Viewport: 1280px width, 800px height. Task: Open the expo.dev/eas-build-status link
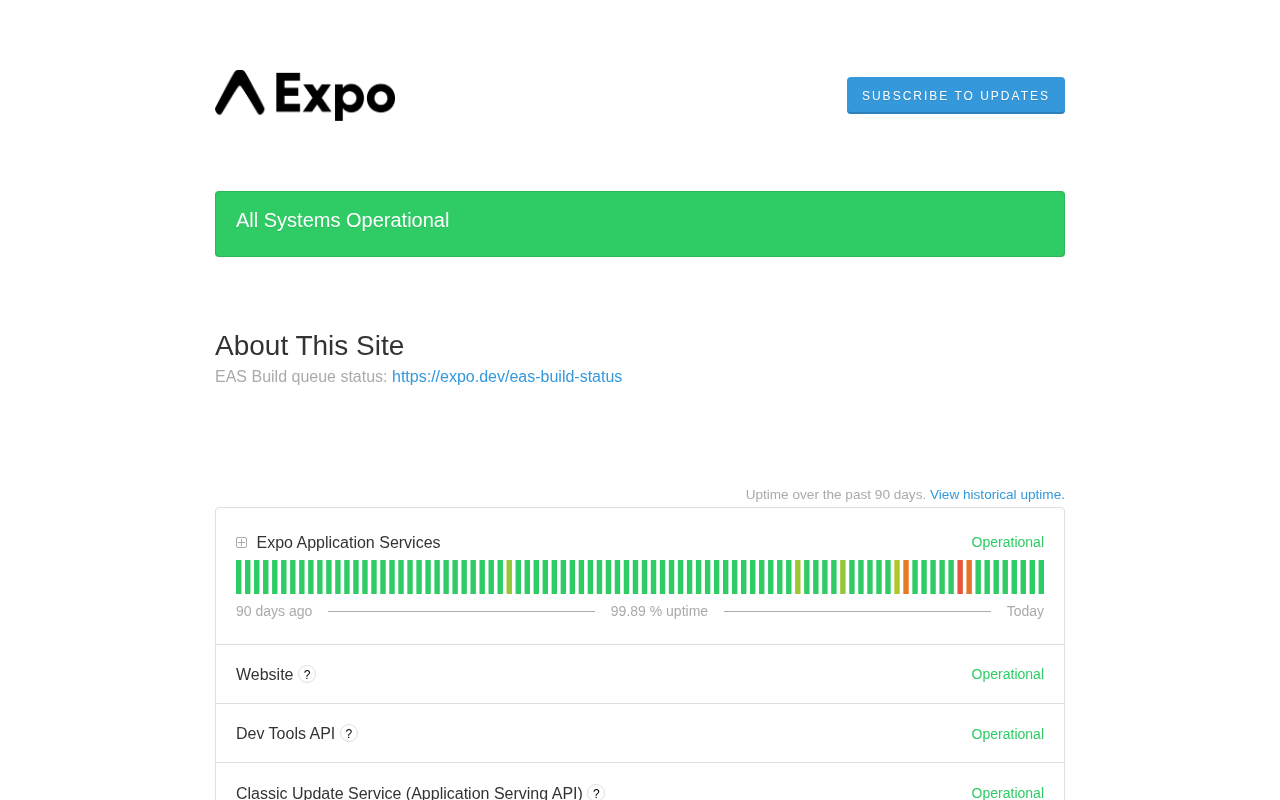click(x=507, y=377)
